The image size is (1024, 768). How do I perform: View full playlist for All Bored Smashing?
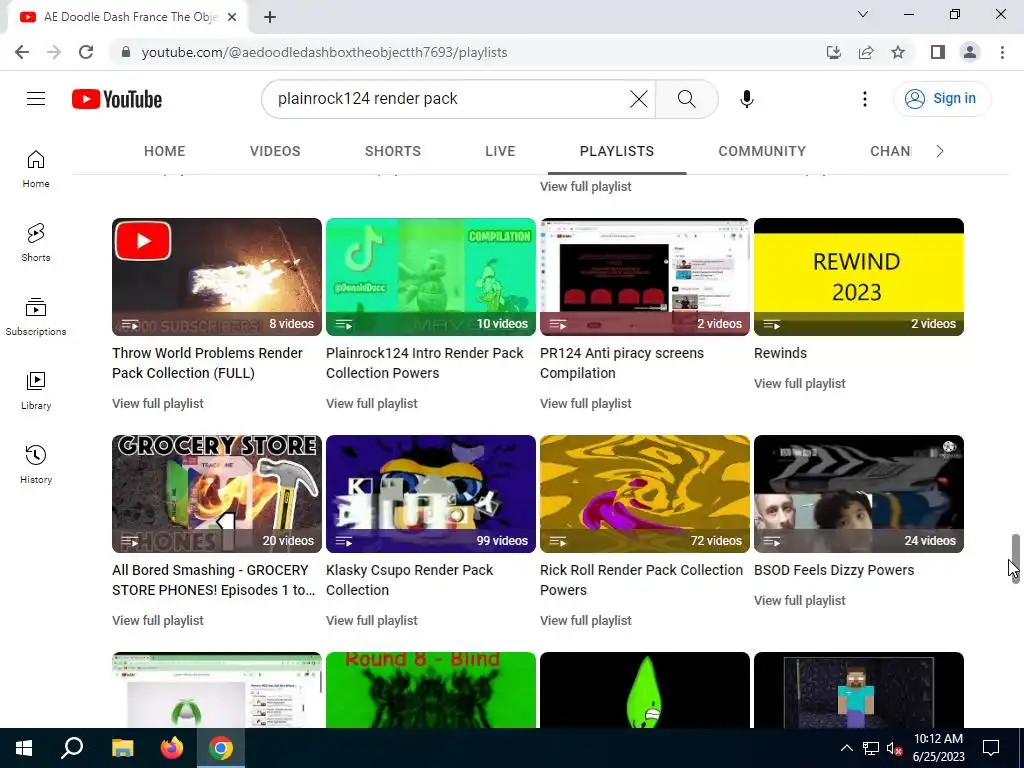click(x=157, y=620)
